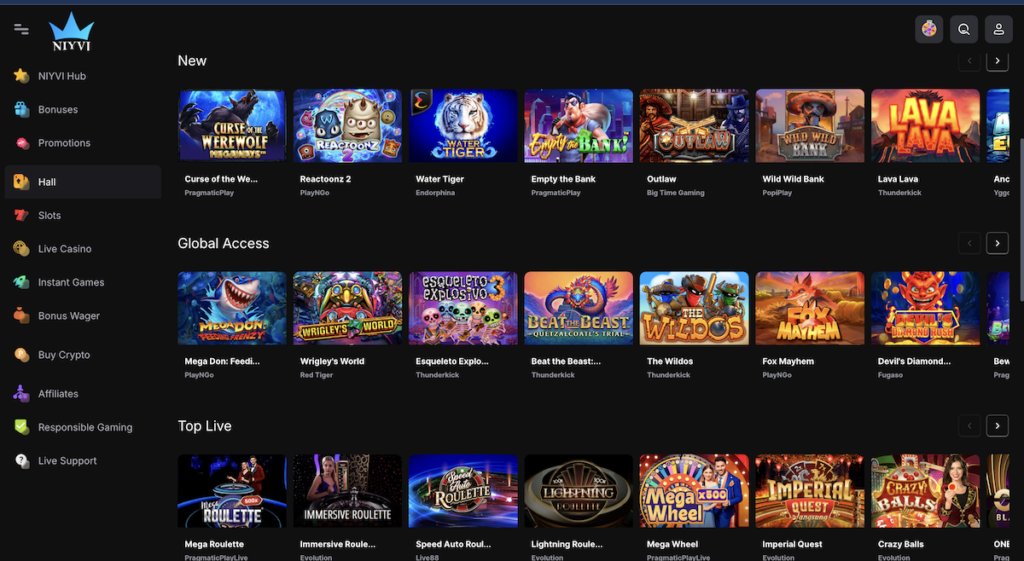Open Lightning Roulette thumbnail
The width and height of the screenshot is (1024, 561).
pyautogui.click(x=579, y=491)
